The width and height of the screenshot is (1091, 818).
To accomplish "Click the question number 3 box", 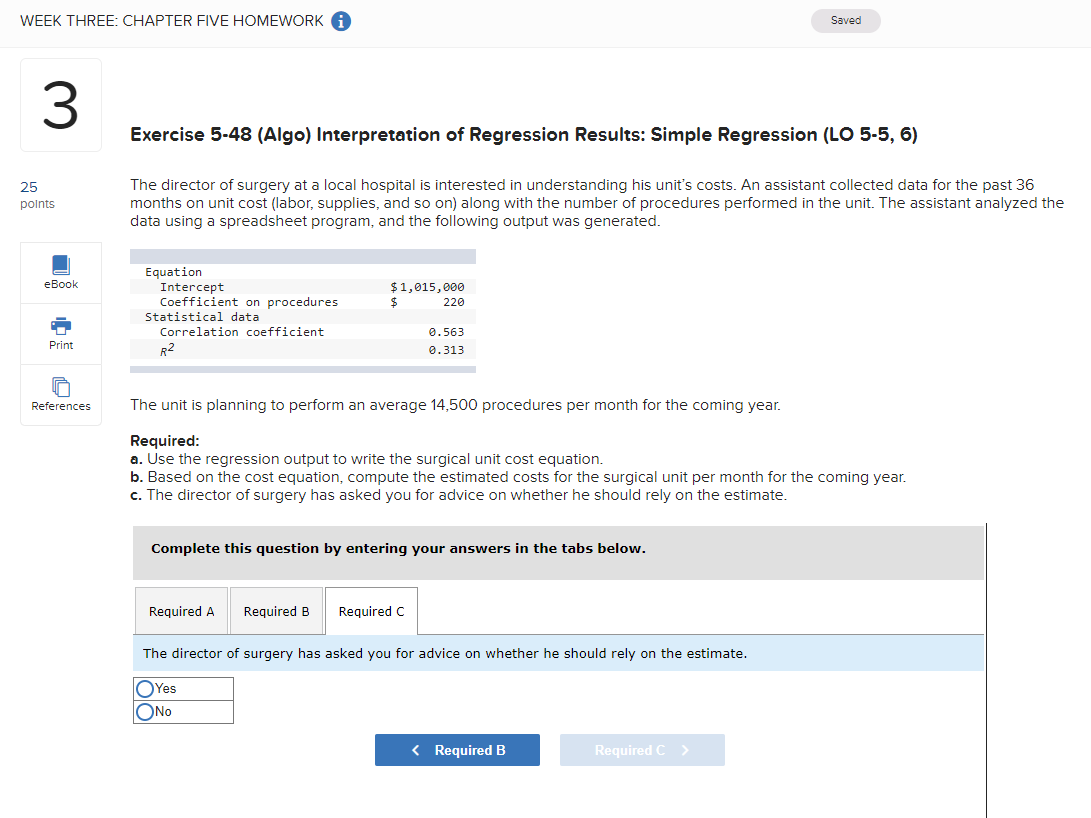I will click(x=61, y=105).
